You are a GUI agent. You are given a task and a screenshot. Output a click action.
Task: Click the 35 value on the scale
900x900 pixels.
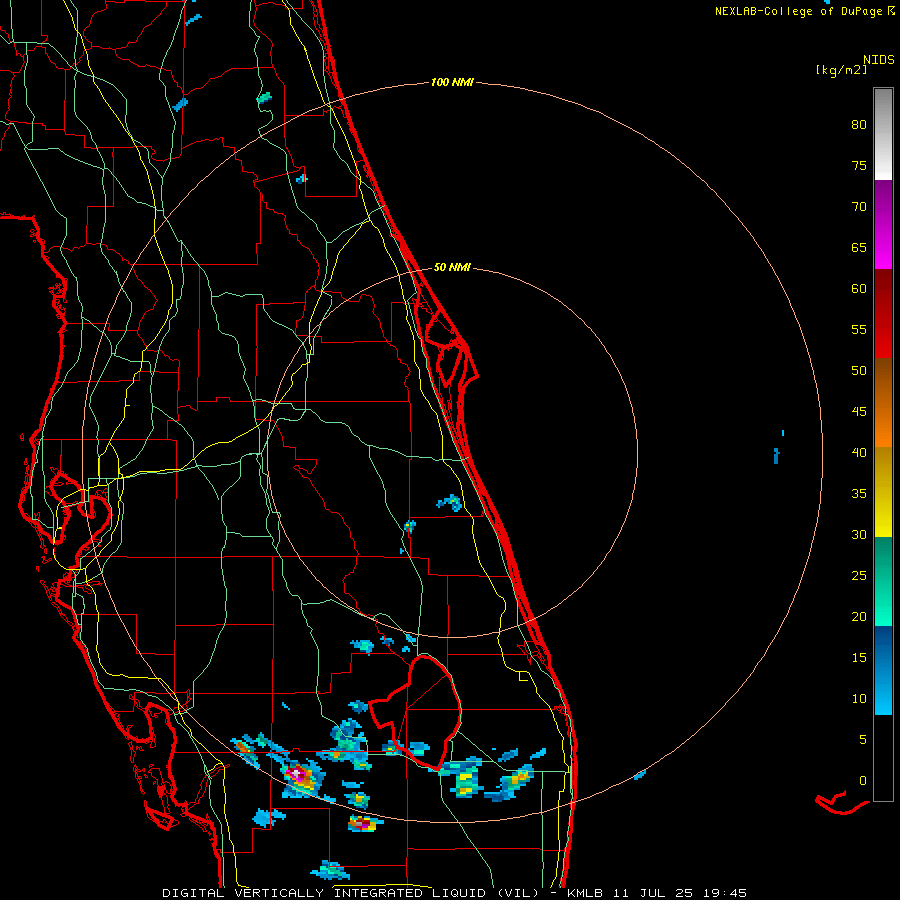pyautogui.click(x=859, y=494)
